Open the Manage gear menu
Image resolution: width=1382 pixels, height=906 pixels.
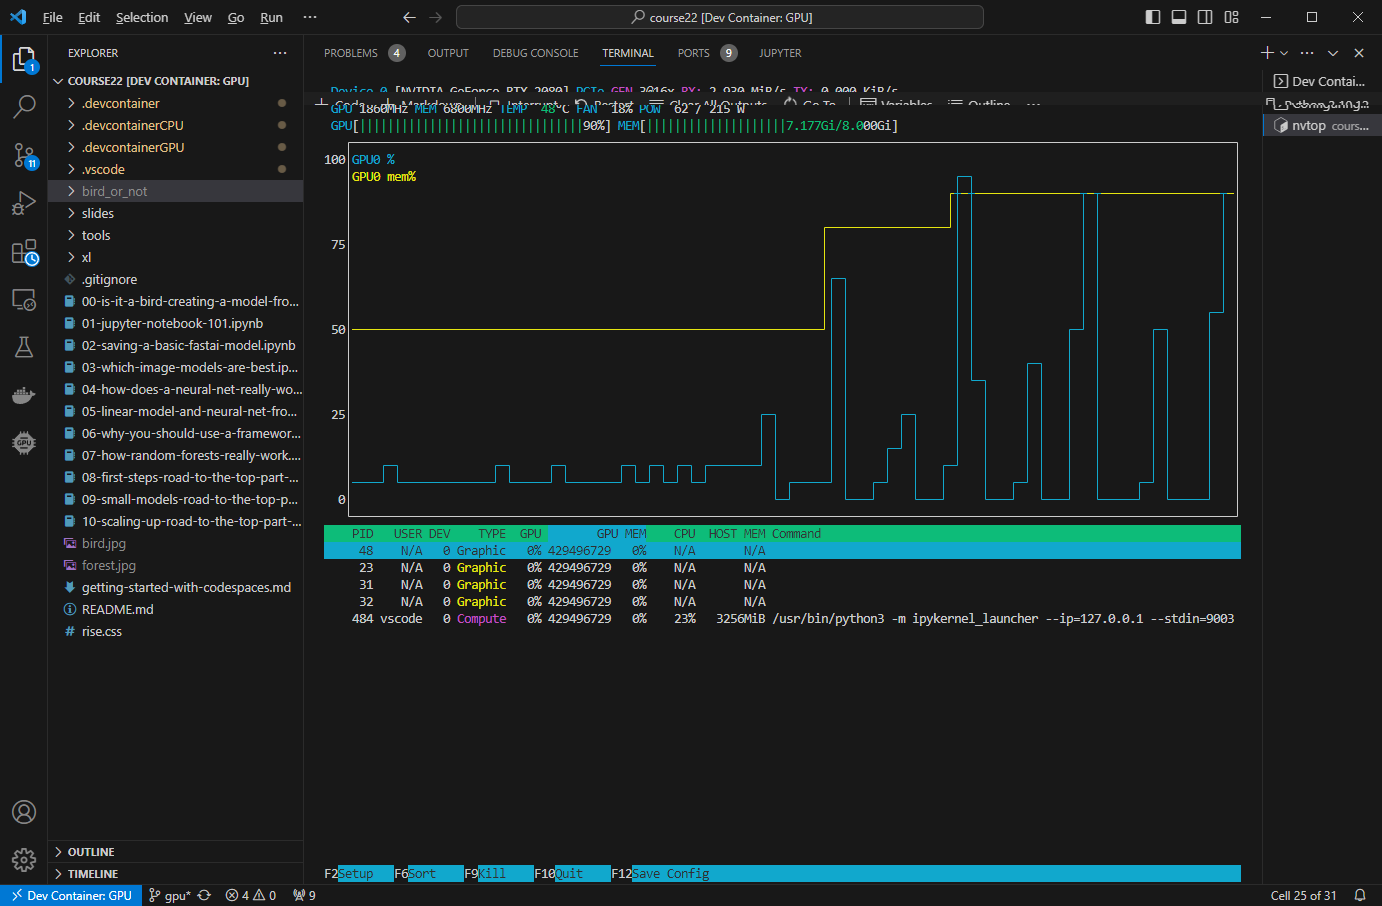[x=24, y=859]
